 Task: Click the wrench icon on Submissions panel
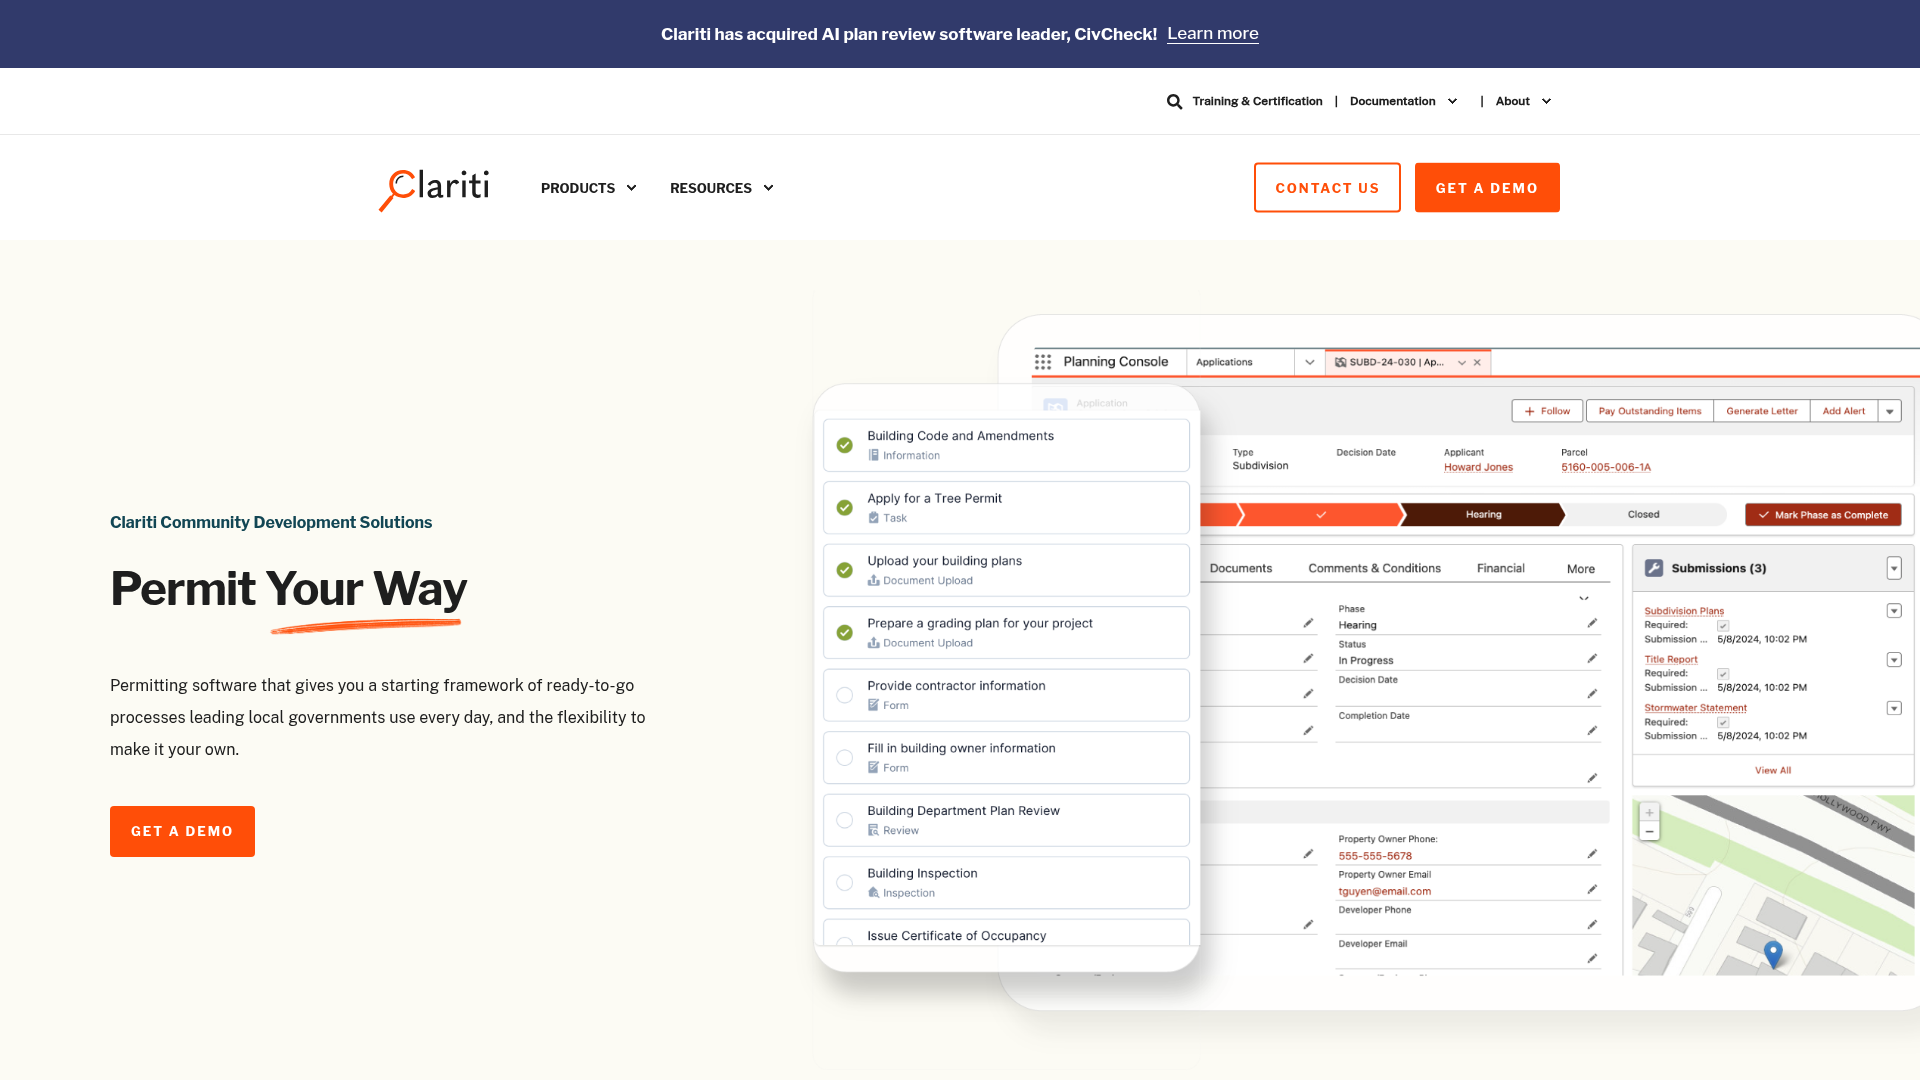(1654, 568)
